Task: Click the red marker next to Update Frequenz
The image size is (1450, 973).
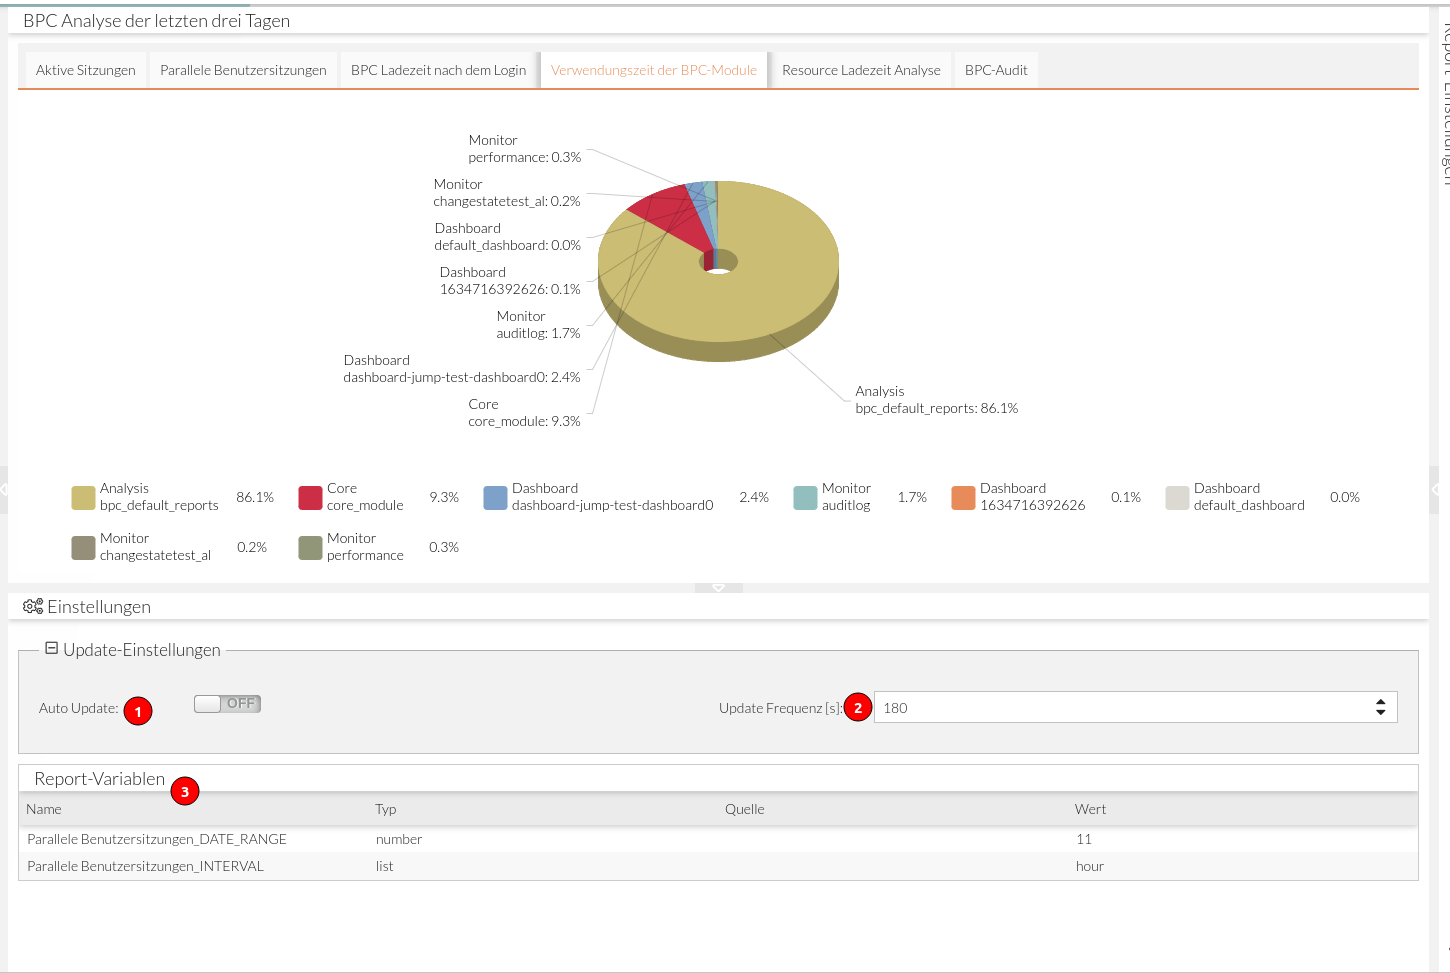Action: 857,707
